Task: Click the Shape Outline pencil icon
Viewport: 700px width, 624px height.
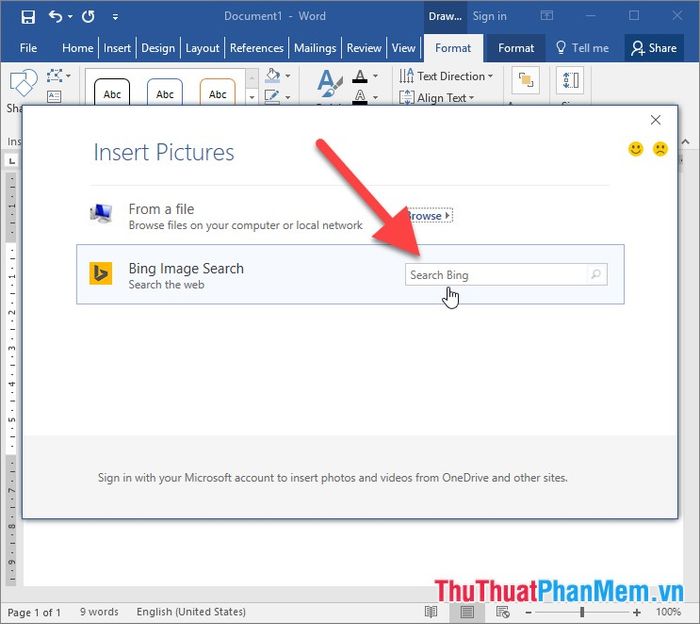Action: [x=272, y=96]
